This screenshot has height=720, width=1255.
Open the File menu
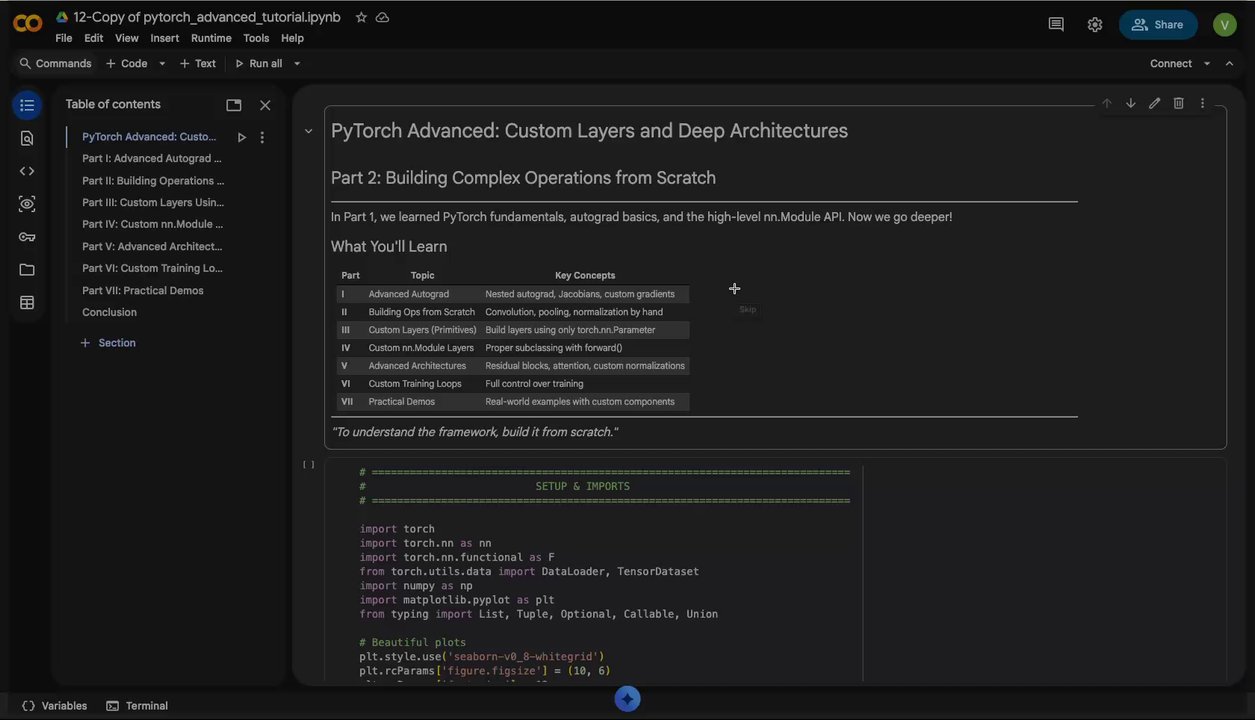(64, 38)
